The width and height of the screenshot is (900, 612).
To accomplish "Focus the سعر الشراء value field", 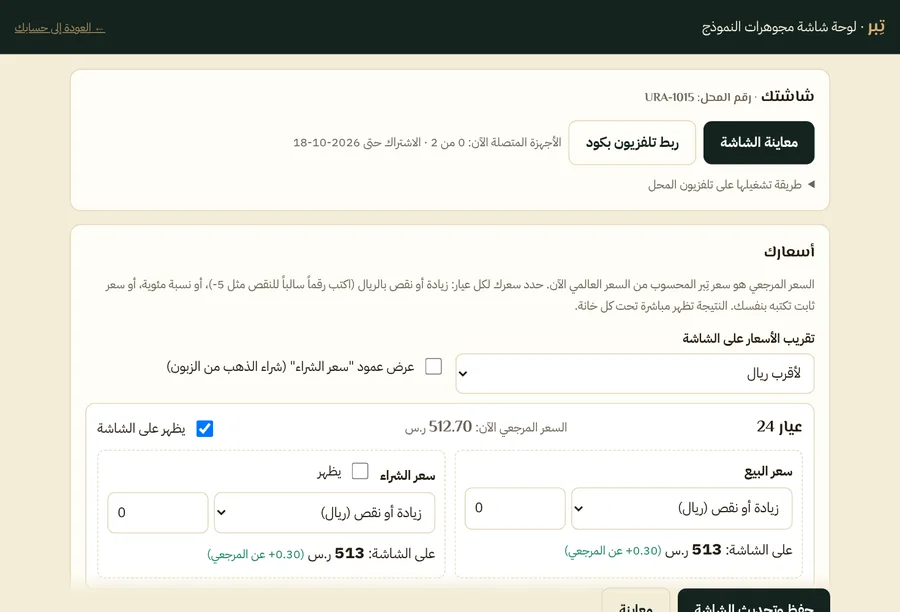I will [x=158, y=513].
